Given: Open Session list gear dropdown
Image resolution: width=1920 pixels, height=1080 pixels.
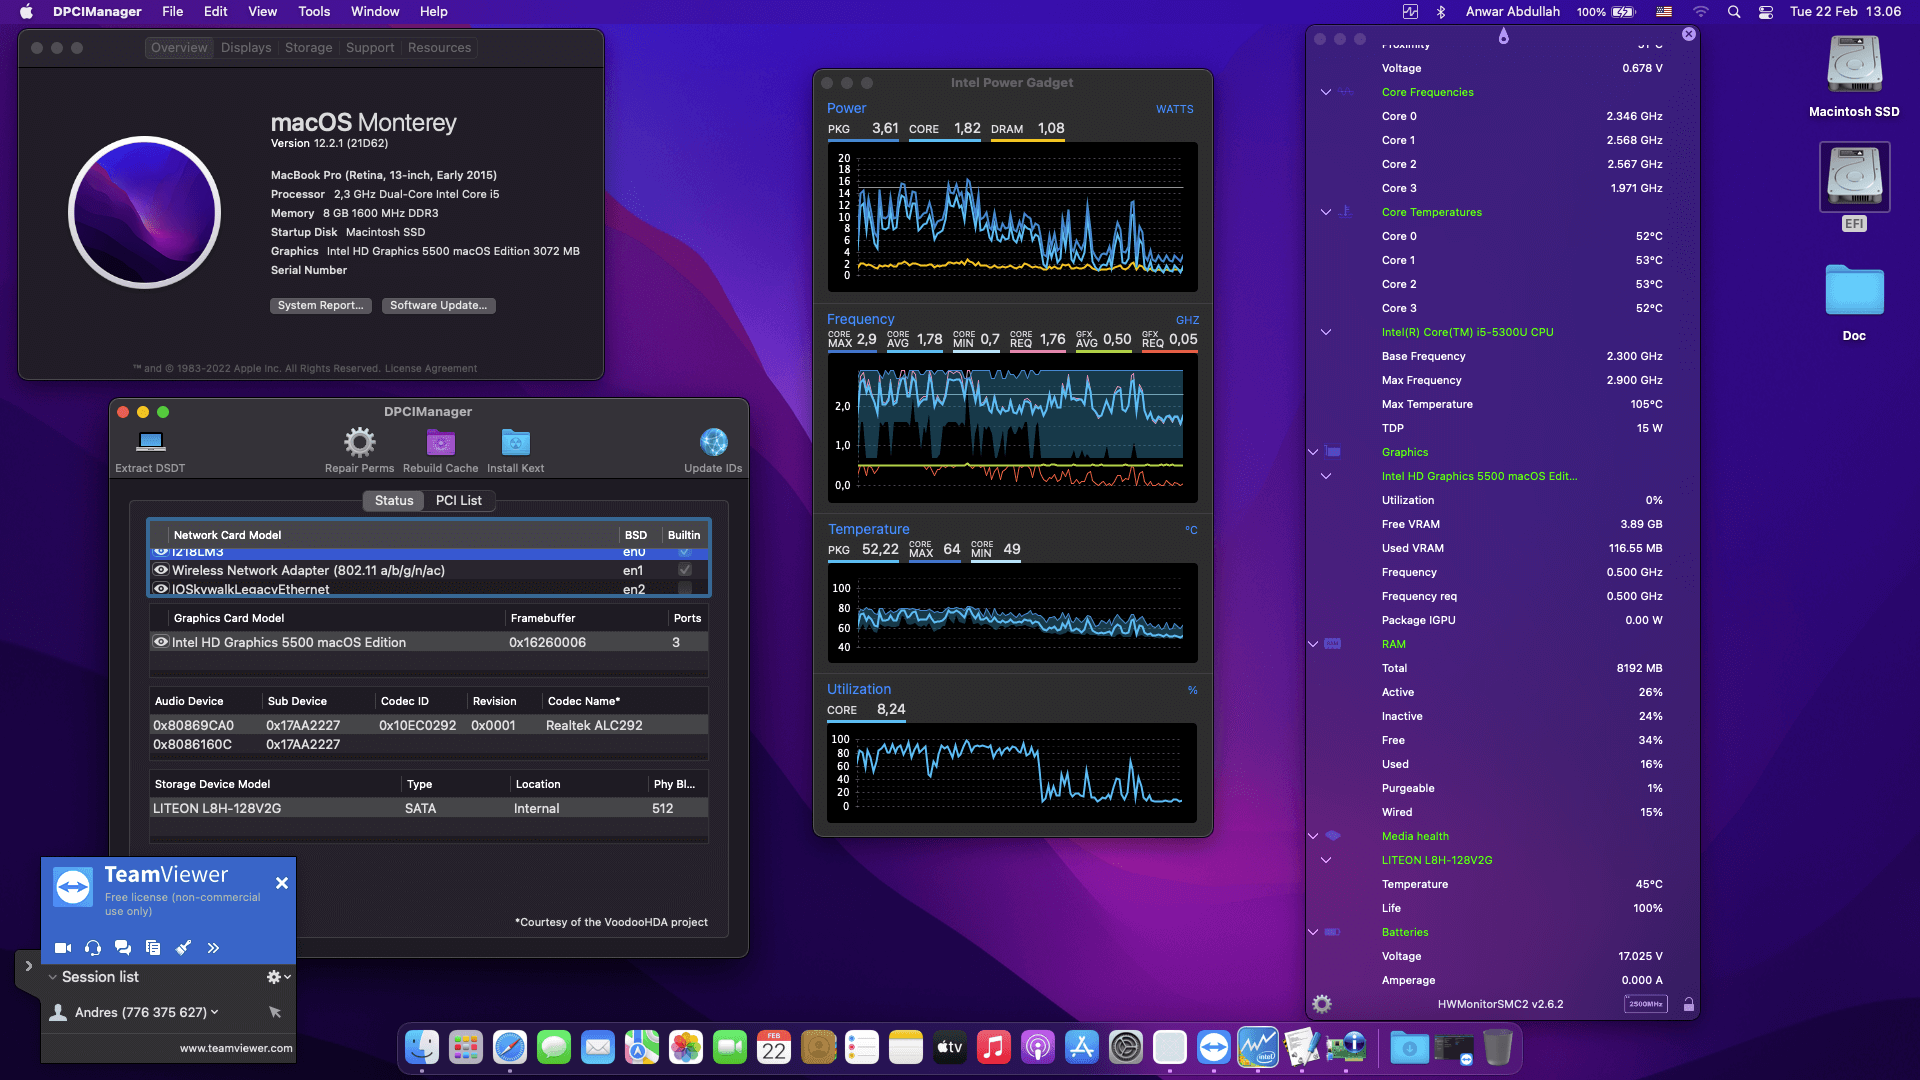Looking at the screenshot, I should click(x=278, y=977).
